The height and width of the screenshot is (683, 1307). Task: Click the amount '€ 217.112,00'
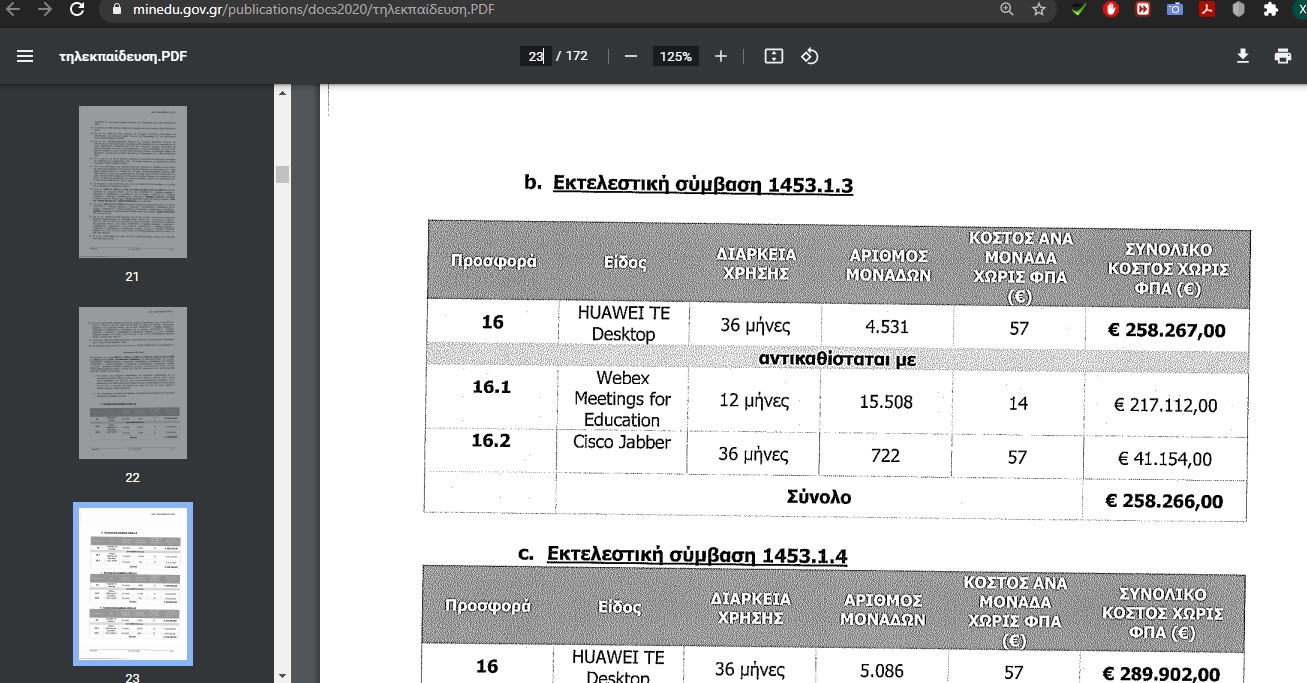[x=1166, y=405]
